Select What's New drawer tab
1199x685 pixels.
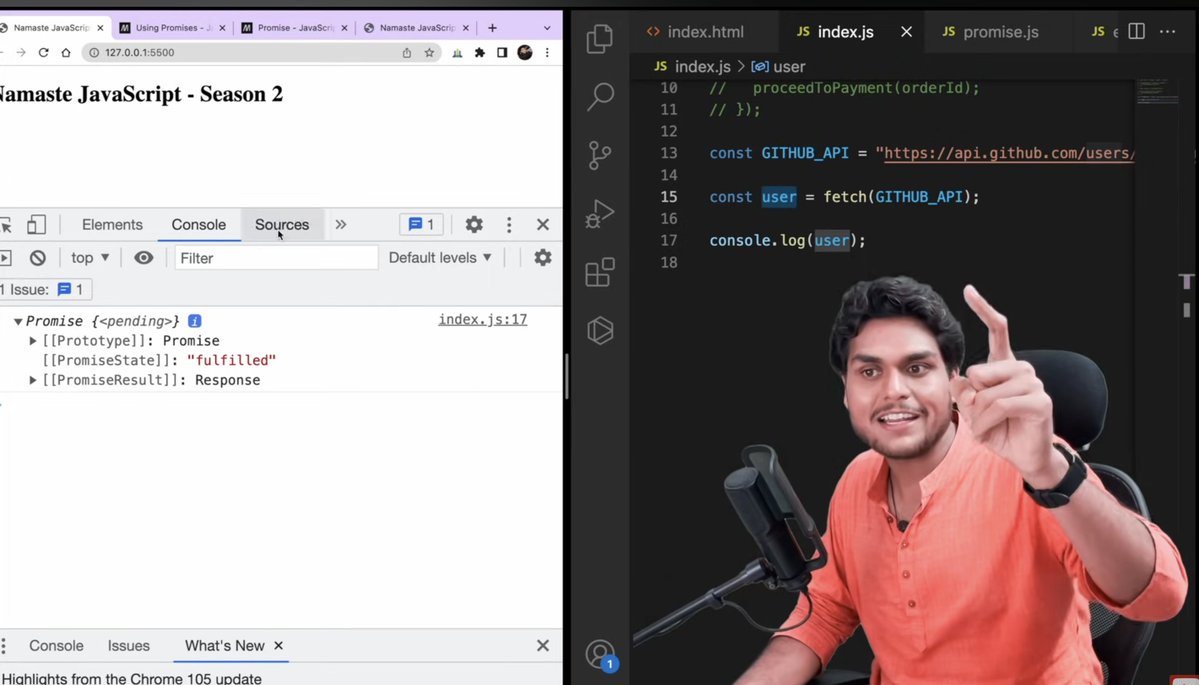pyautogui.click(x=225, y=646)
